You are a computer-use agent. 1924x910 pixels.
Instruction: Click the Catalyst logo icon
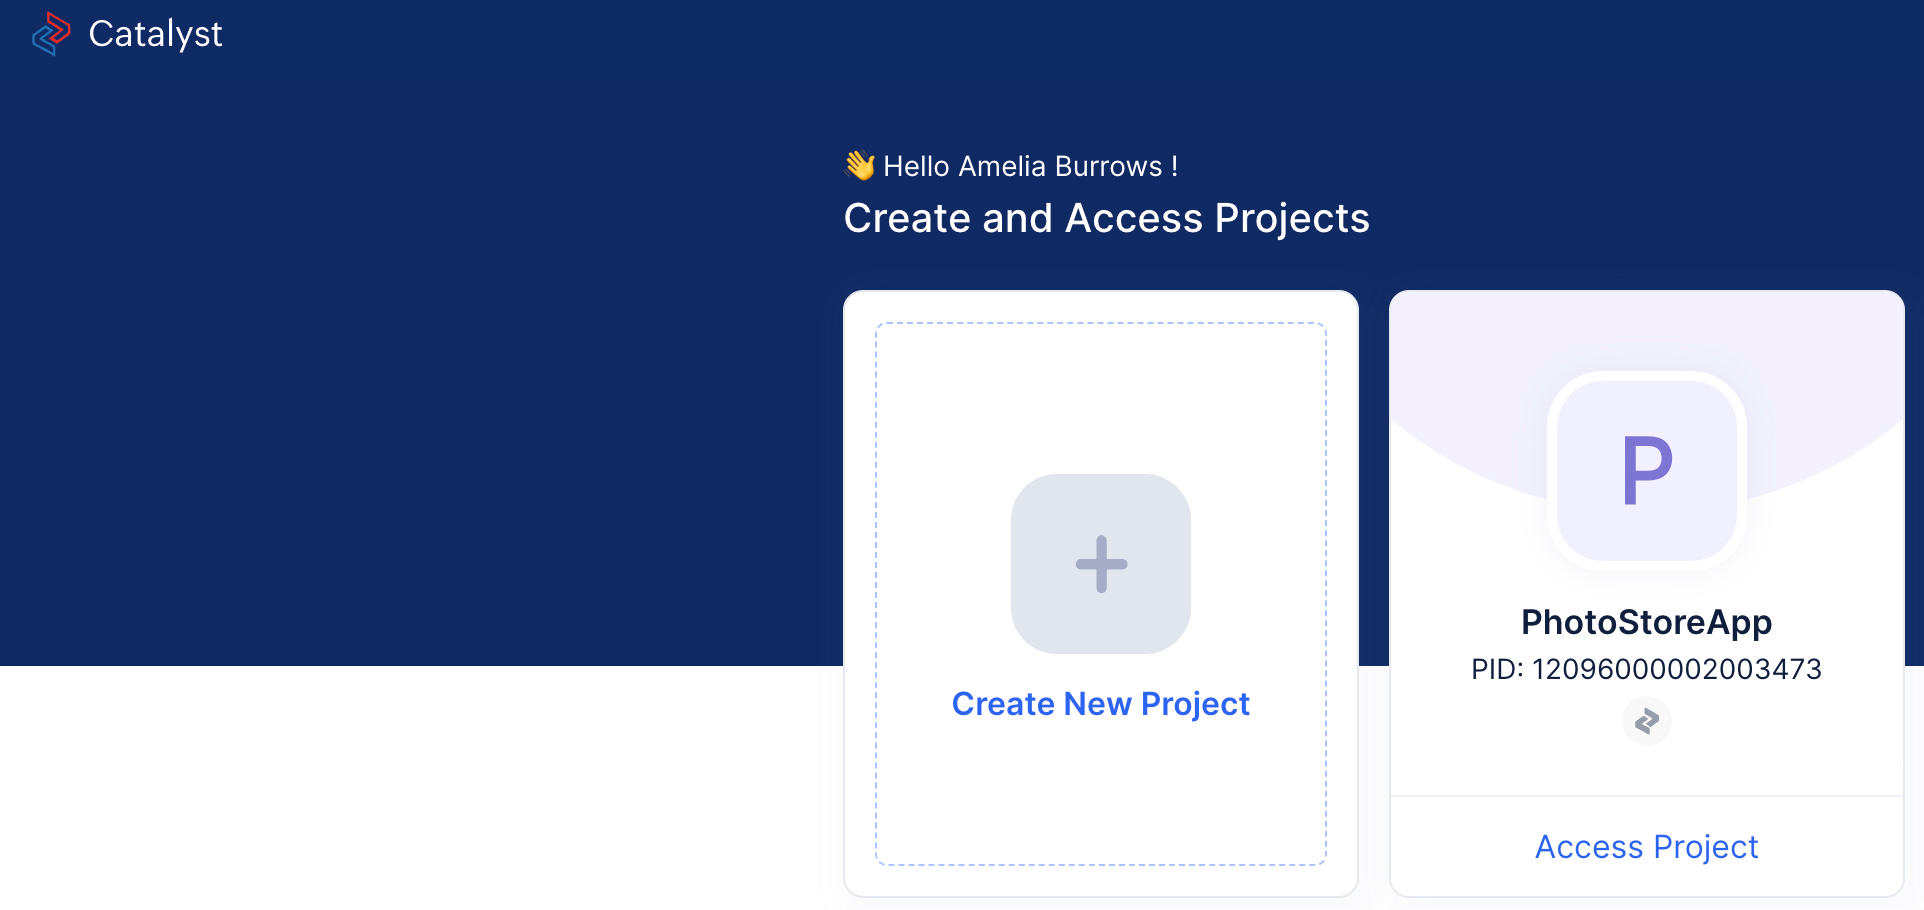pos(51,34)
